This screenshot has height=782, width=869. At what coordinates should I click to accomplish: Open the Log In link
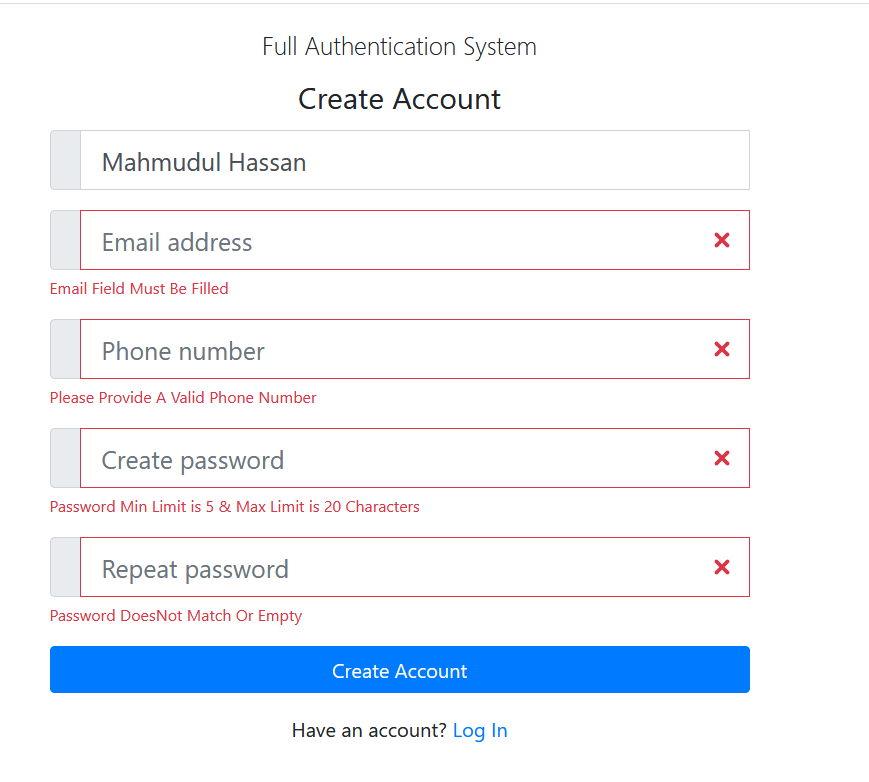click(480, 730)
